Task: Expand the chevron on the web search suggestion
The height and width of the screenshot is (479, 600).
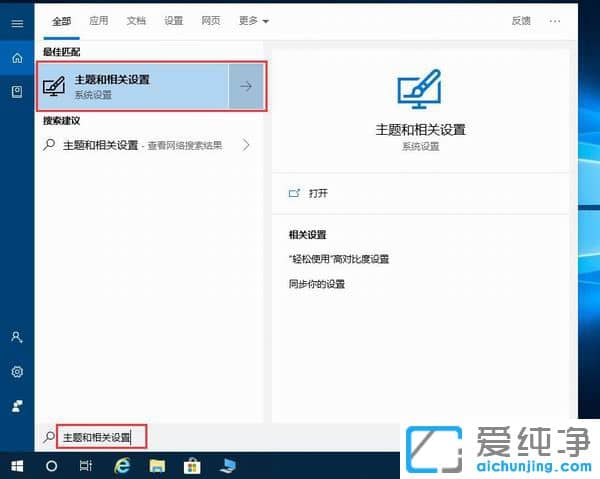Action: click(x=246, y=145)
